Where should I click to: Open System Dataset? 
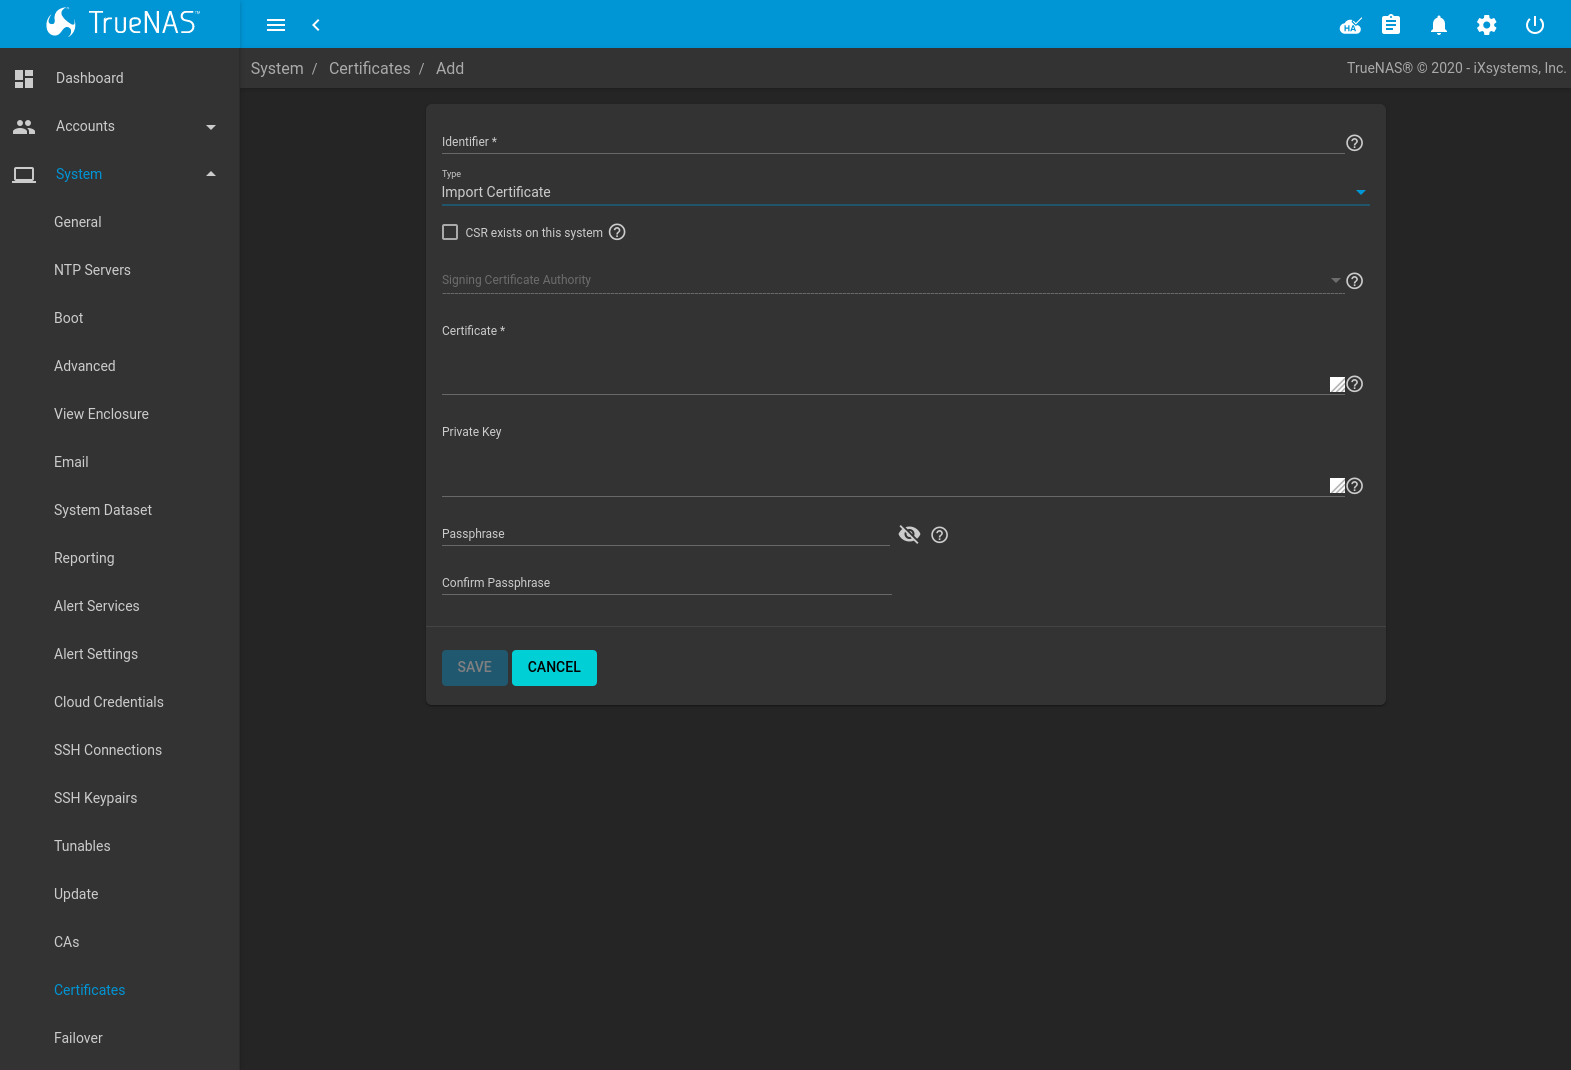point(103,510)
